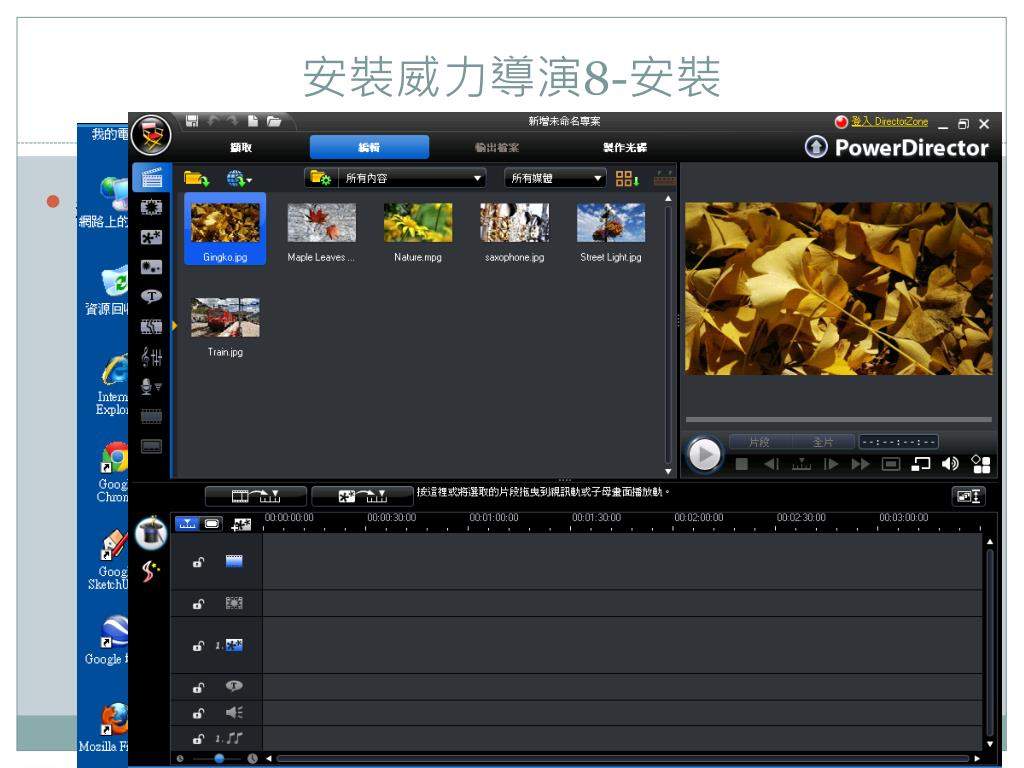Click insert clip into video track button
This screenshot has height=768, width=1024.
point(256,496)
